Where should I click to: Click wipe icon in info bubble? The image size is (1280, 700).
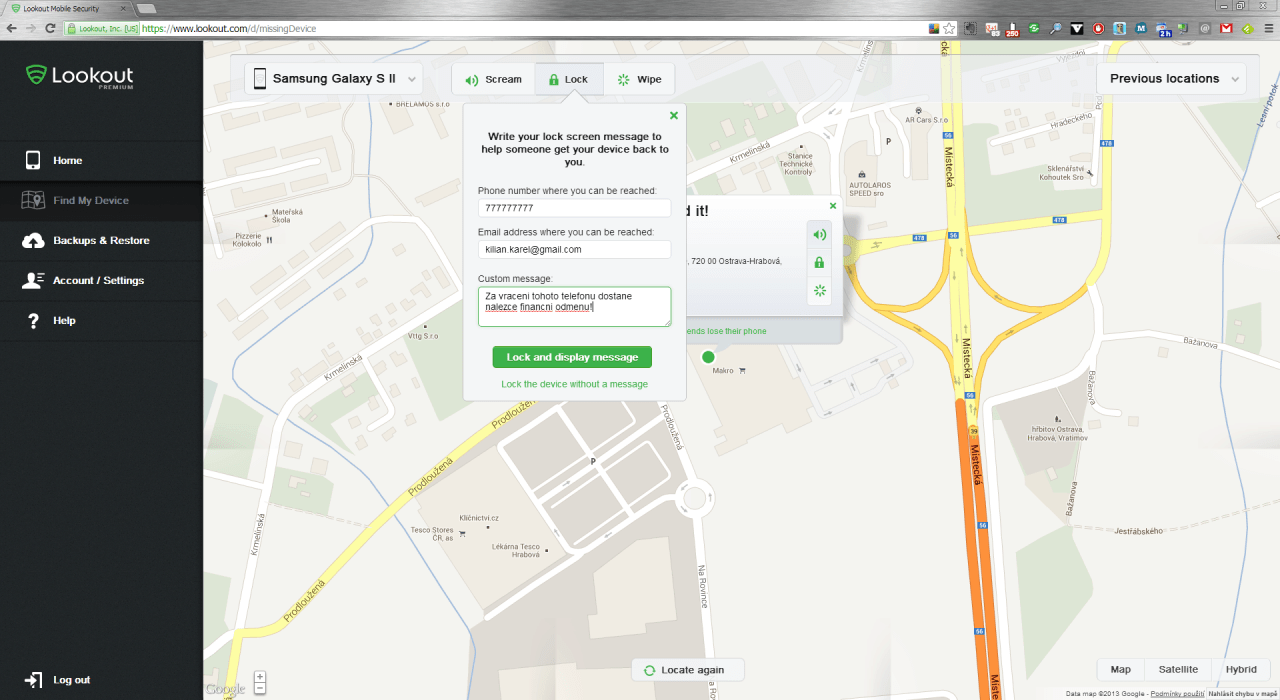[819, 291]
